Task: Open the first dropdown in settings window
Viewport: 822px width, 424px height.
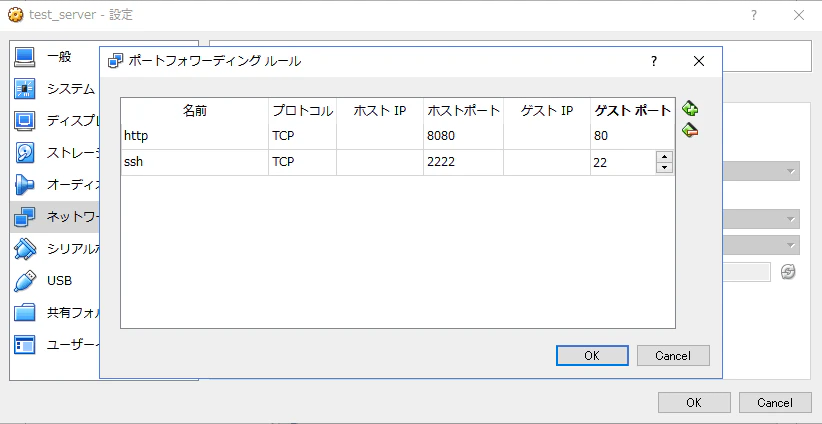Action: 761,171
